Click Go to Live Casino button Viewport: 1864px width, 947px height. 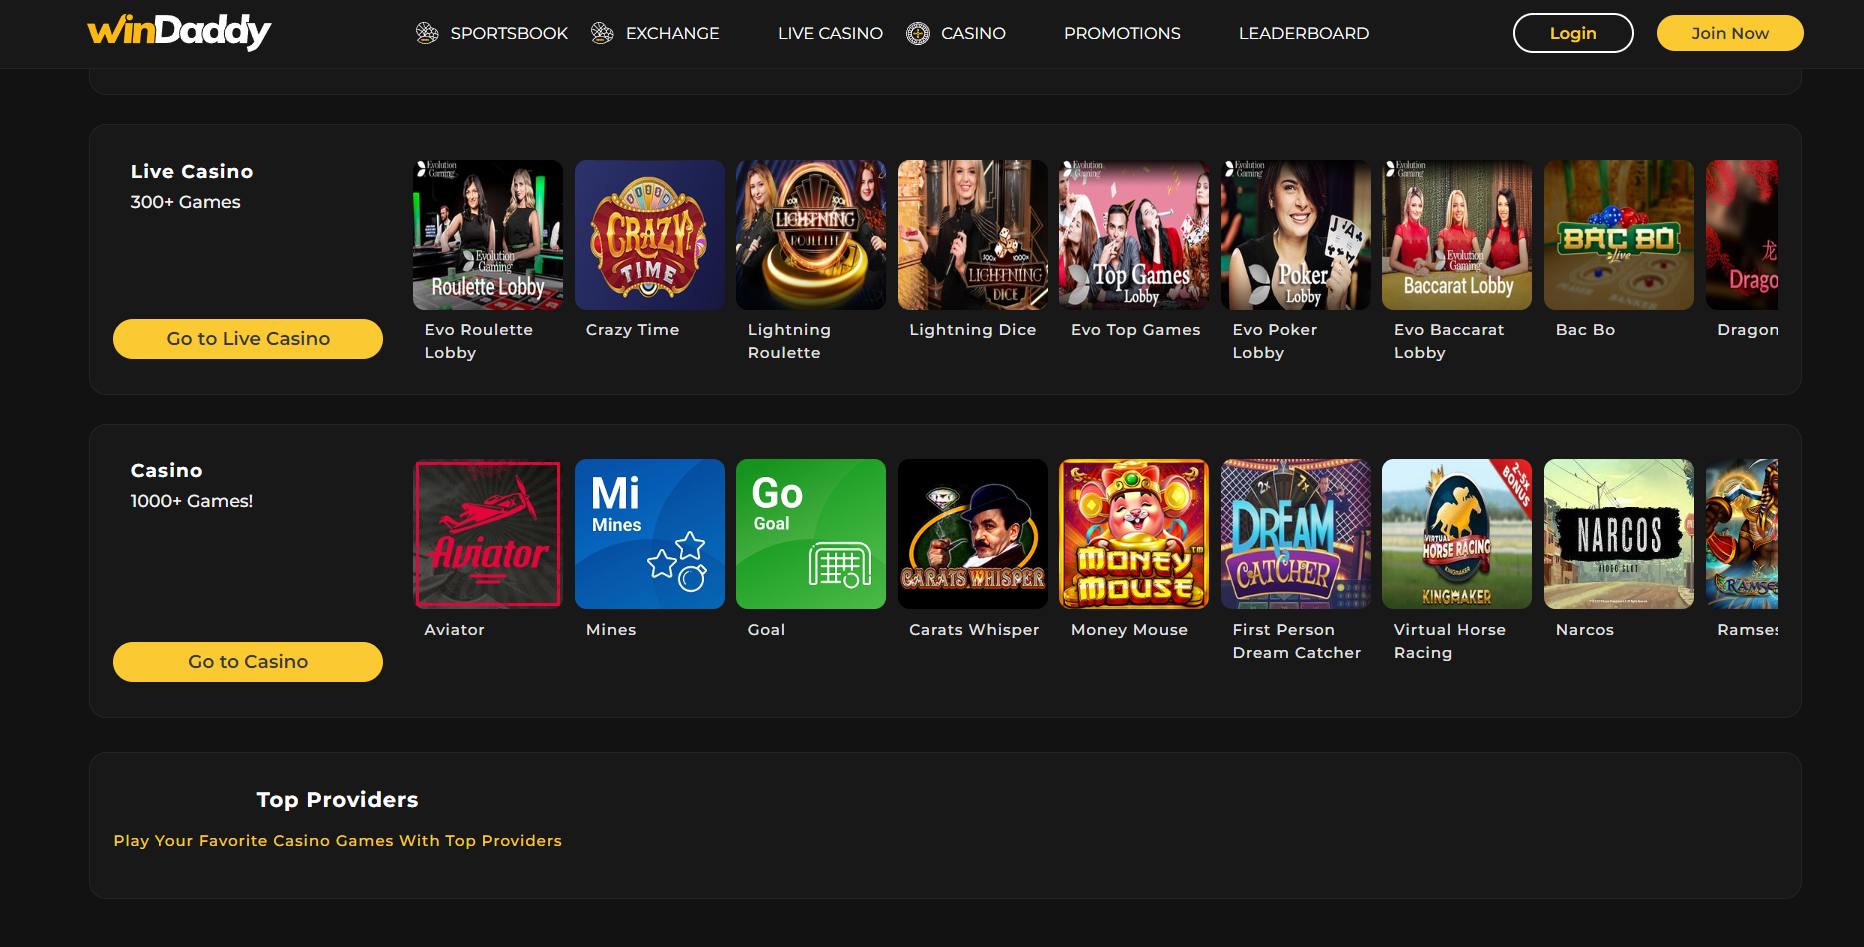click(x=248, y=339)
